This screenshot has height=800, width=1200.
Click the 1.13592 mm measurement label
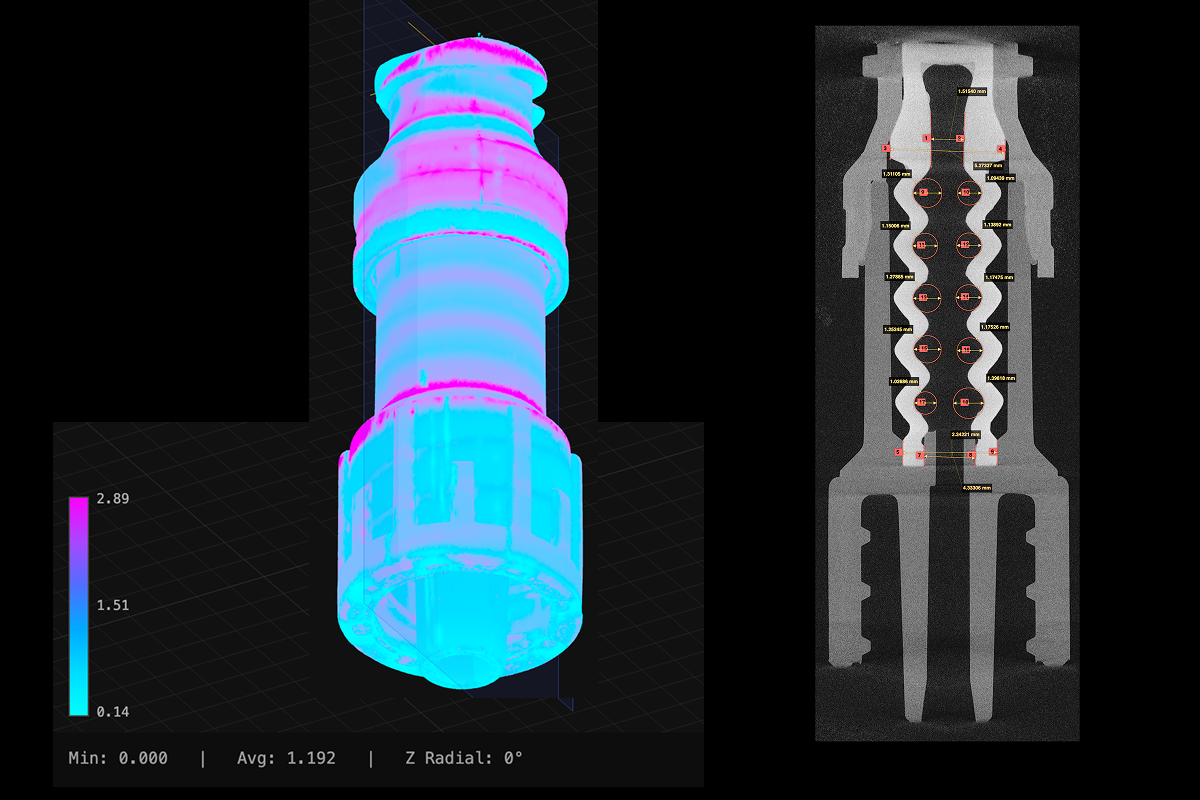pyautogui.click(x=998, y=225)
